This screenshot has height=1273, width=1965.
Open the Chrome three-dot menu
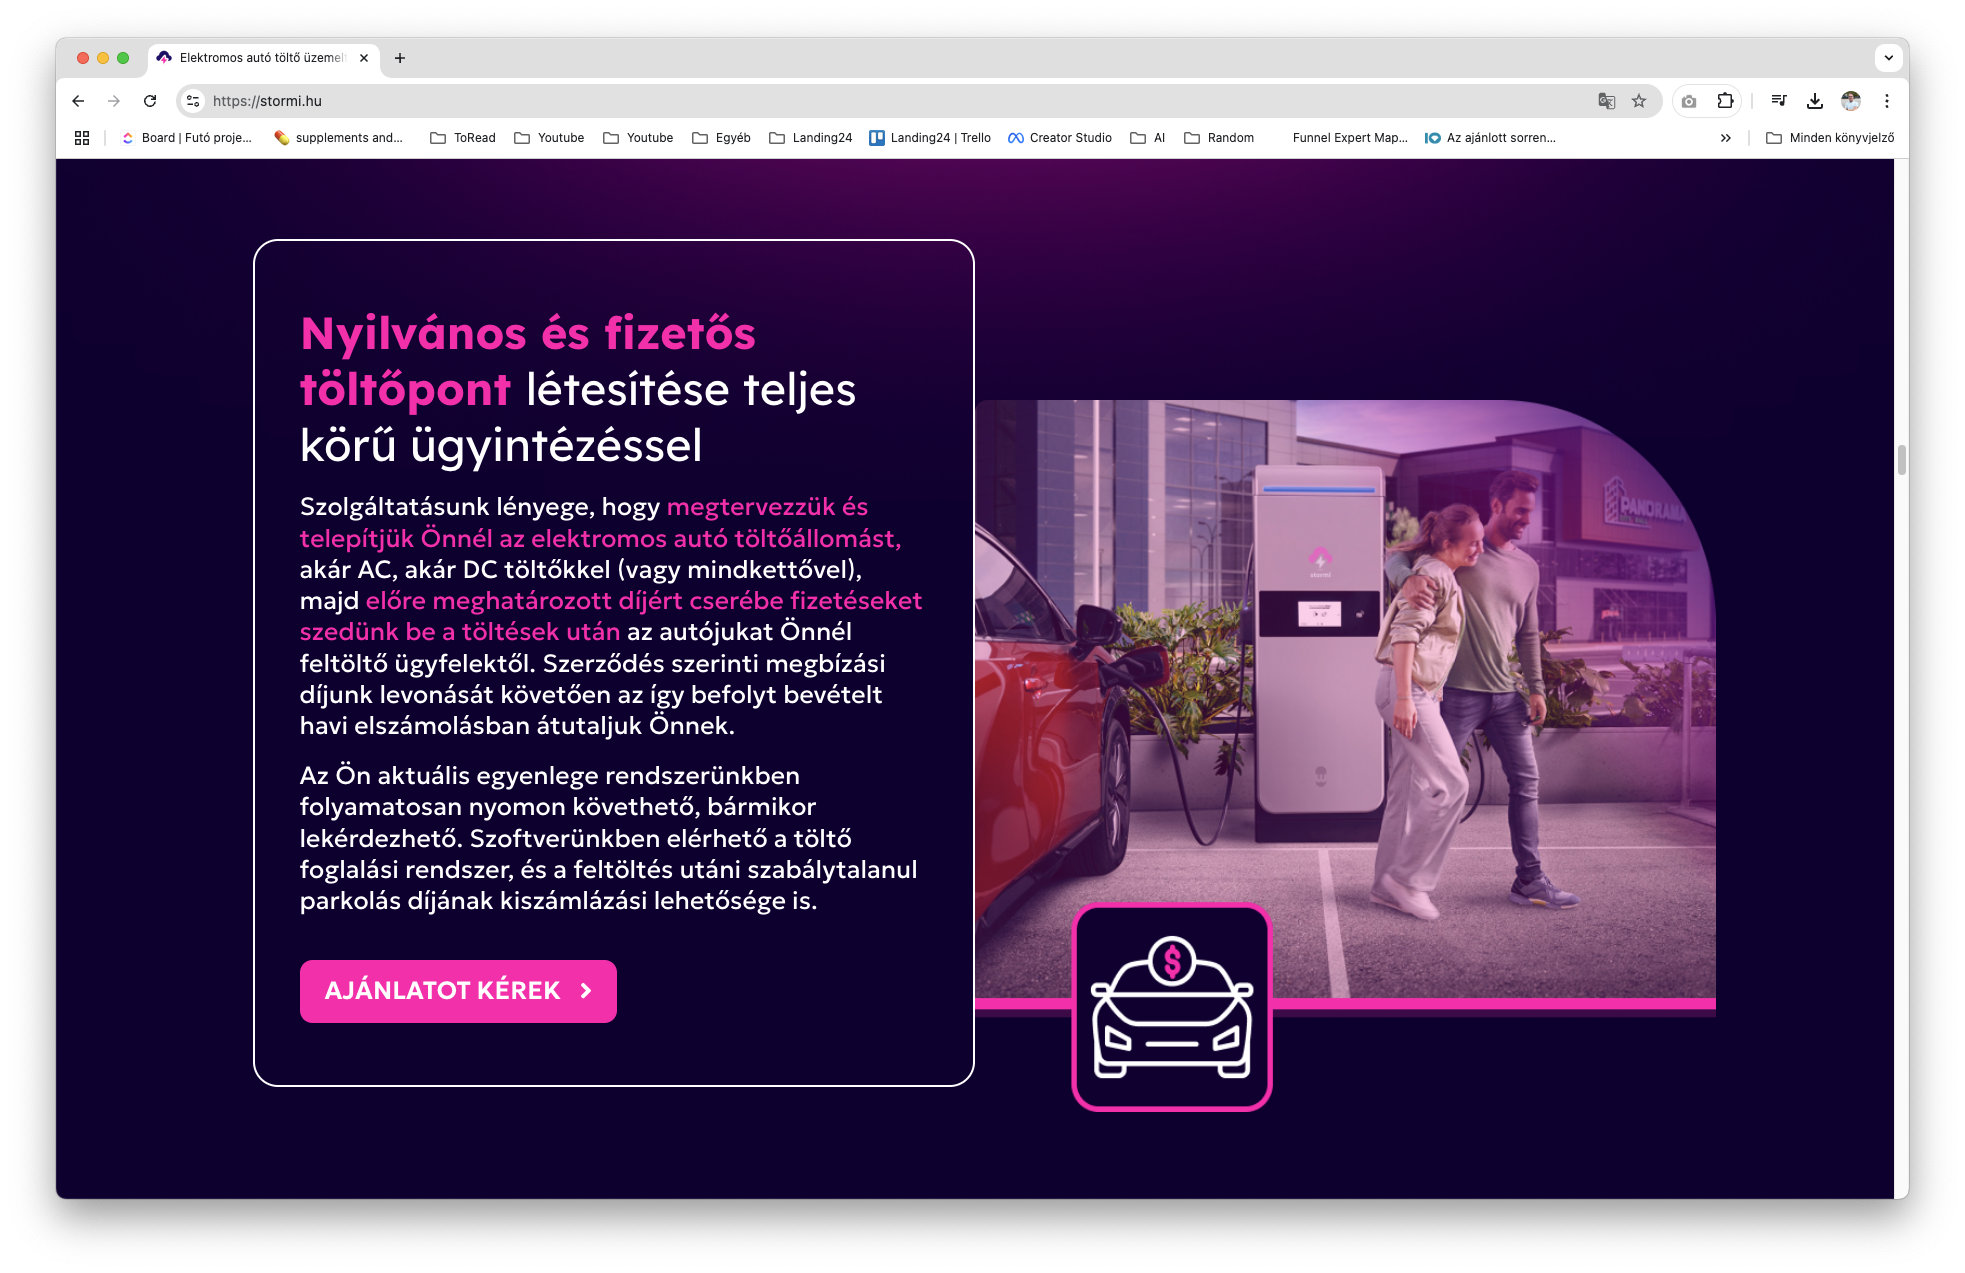coord(1888,101)
